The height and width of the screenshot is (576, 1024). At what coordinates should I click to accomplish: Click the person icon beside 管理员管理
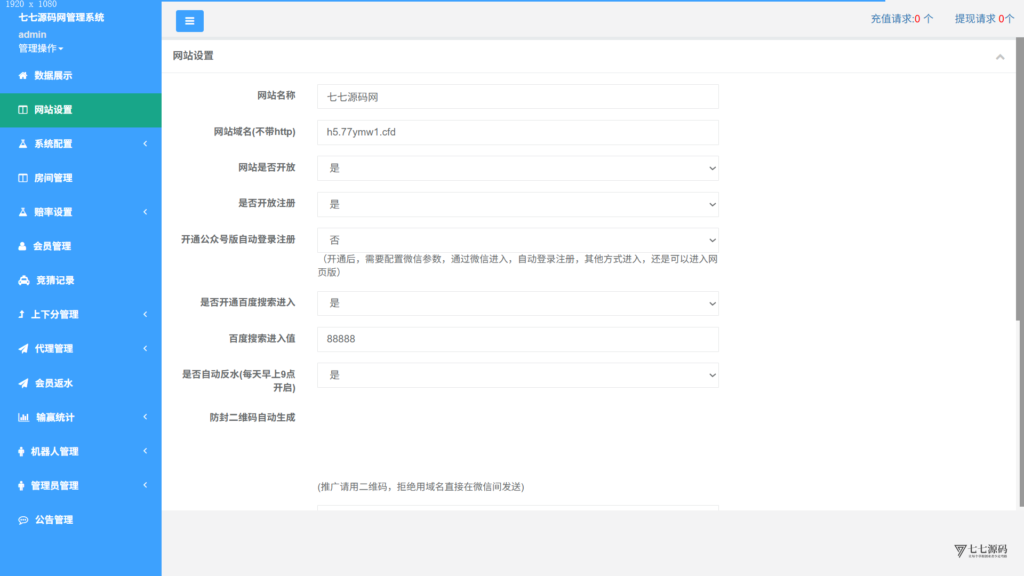click(21, 485)
